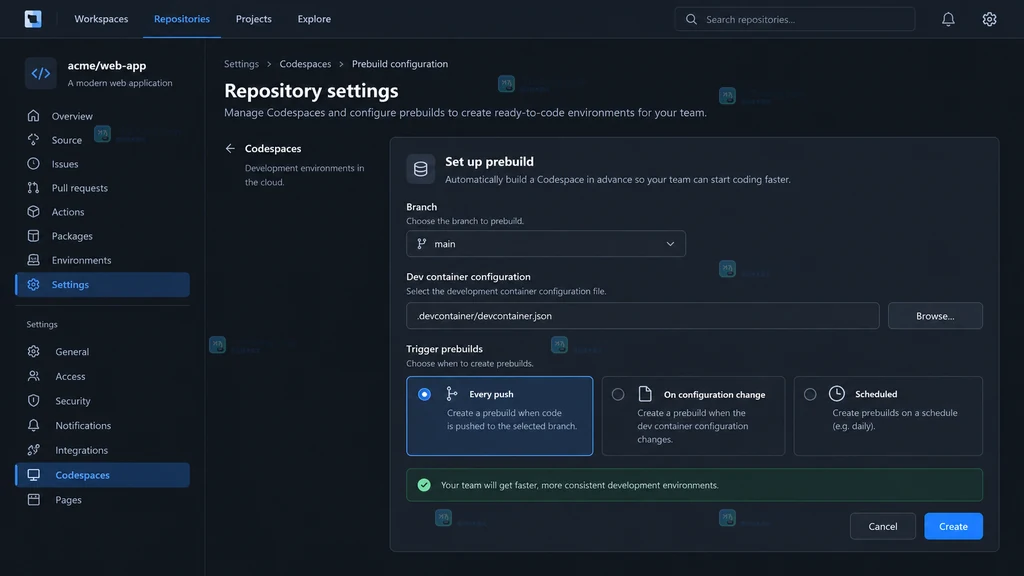Click the General gear icon
The width and height of the screenshot is (1024, 576).
coord(33,351)
